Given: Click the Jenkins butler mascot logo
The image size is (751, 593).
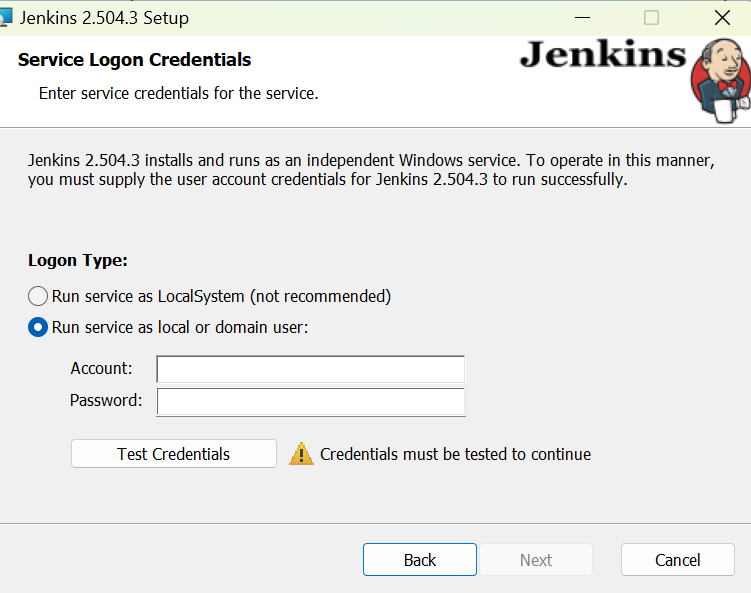Looking at the screenshot, I should [720, 80].
